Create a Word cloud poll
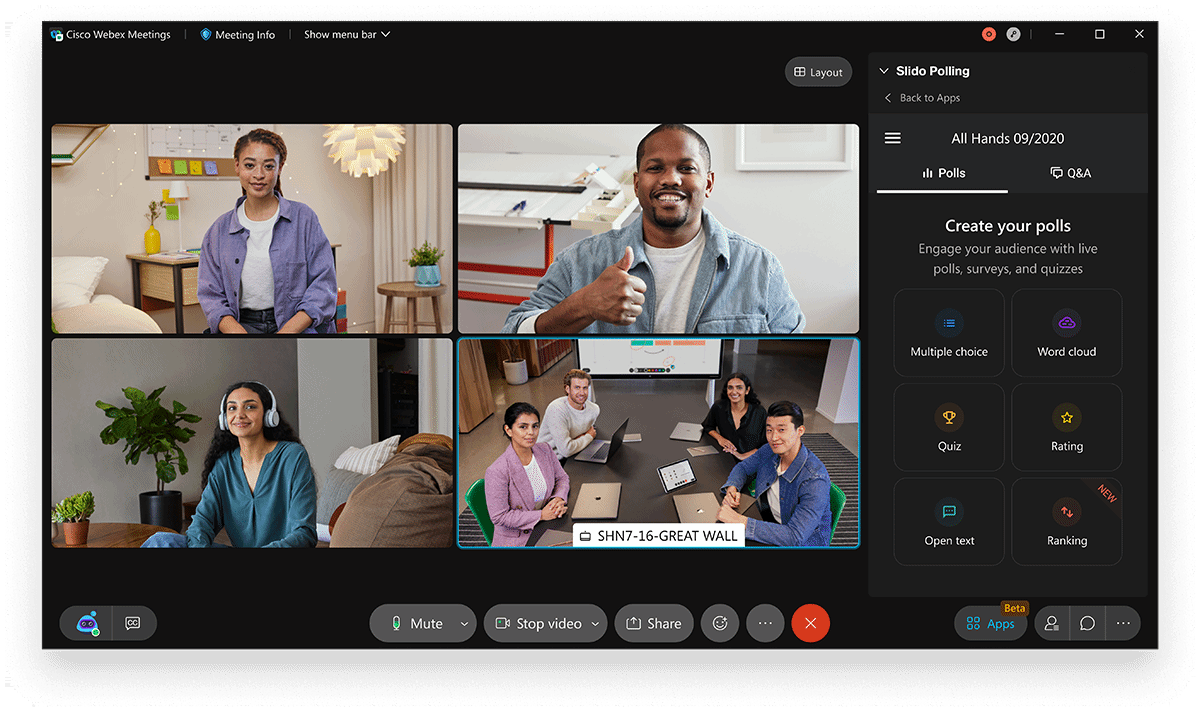The height and width of the screenshot is (712, 1200). click(x=1066, y=332)
